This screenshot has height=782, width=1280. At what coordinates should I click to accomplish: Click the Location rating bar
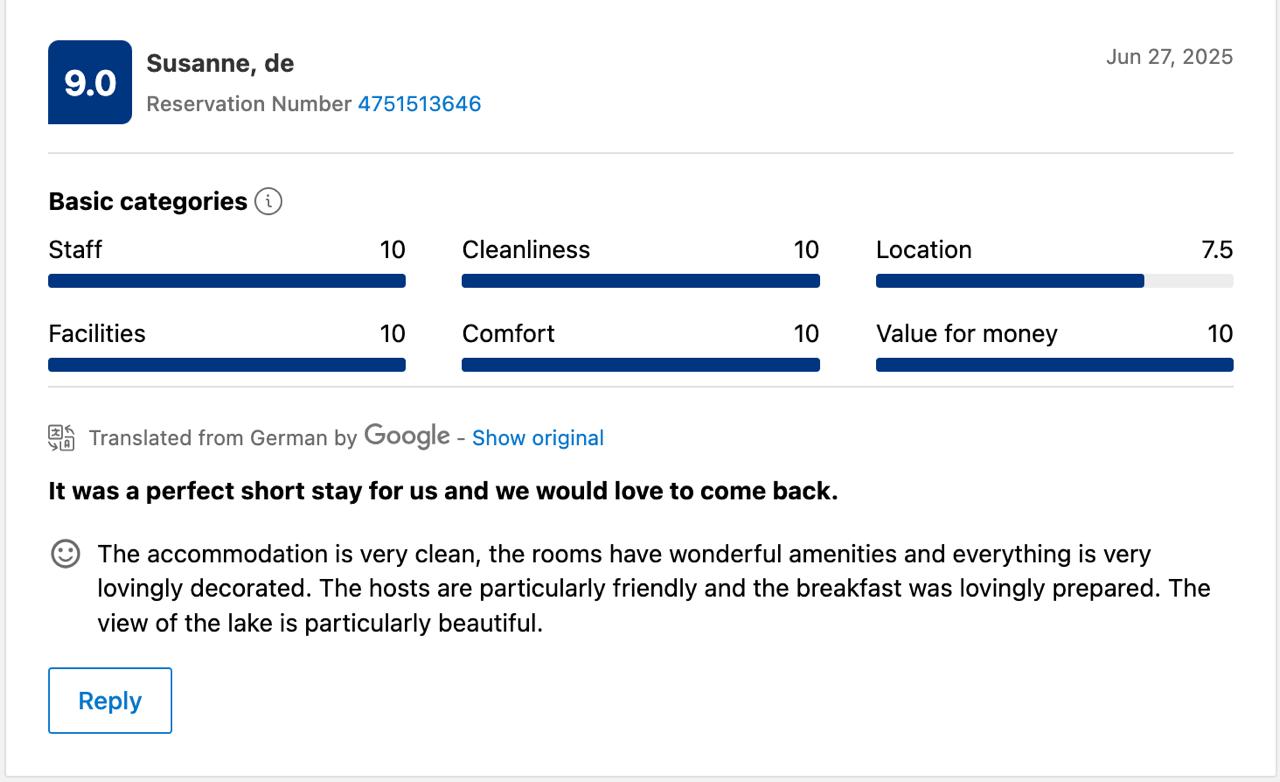tap(1055, 281)
